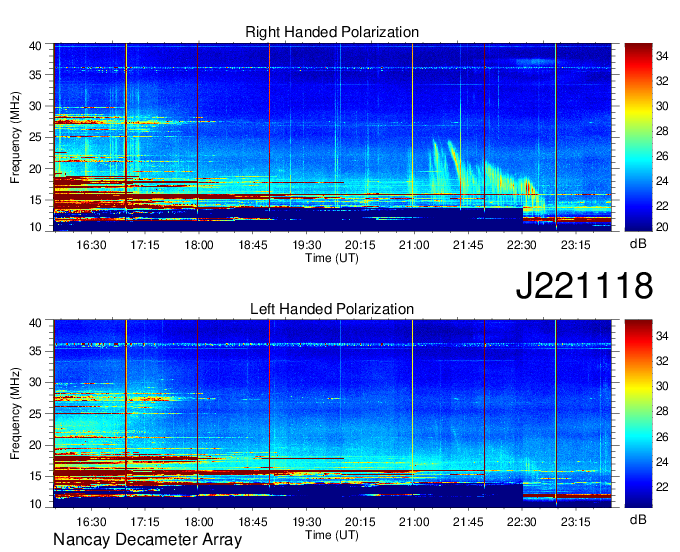
Task: Click the 40 MHz tick label on top plot
Action: (36, 46)
